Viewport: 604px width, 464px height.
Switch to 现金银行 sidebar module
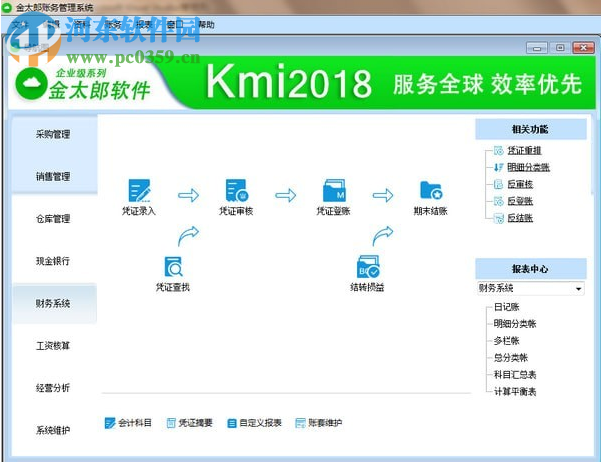click(x=54, y=261)
